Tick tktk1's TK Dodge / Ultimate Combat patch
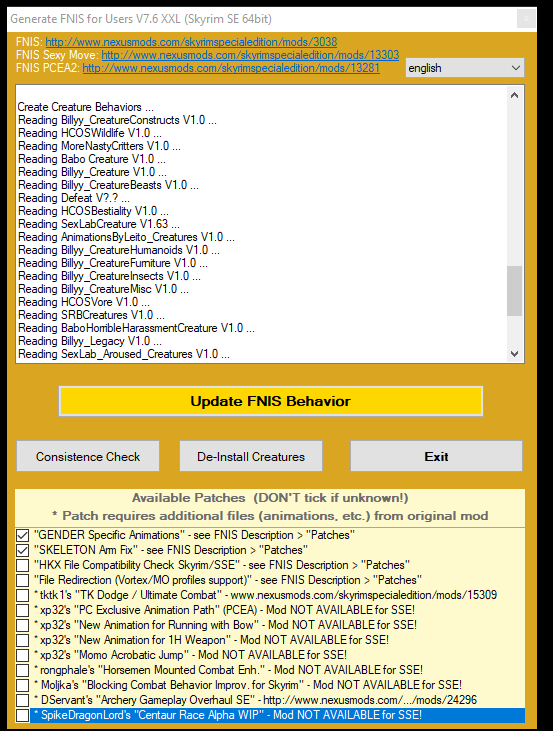This screenshot has height=731, width=553. [x=22, y=595]
